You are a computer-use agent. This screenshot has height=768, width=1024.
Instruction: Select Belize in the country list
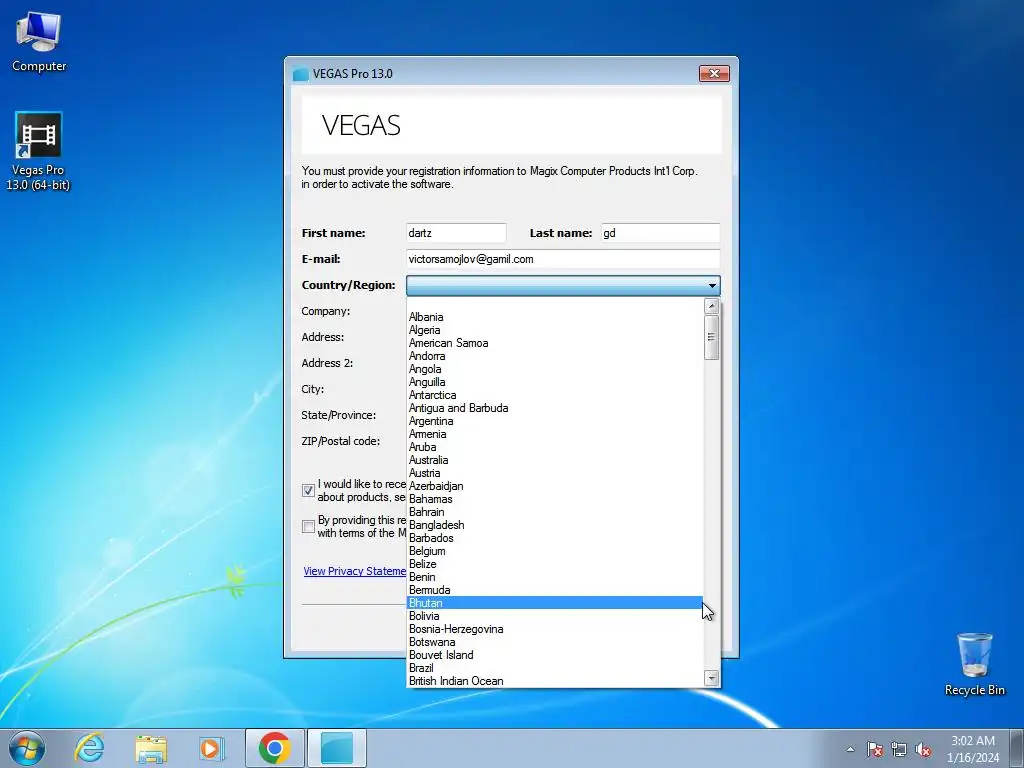pos(554,564)
